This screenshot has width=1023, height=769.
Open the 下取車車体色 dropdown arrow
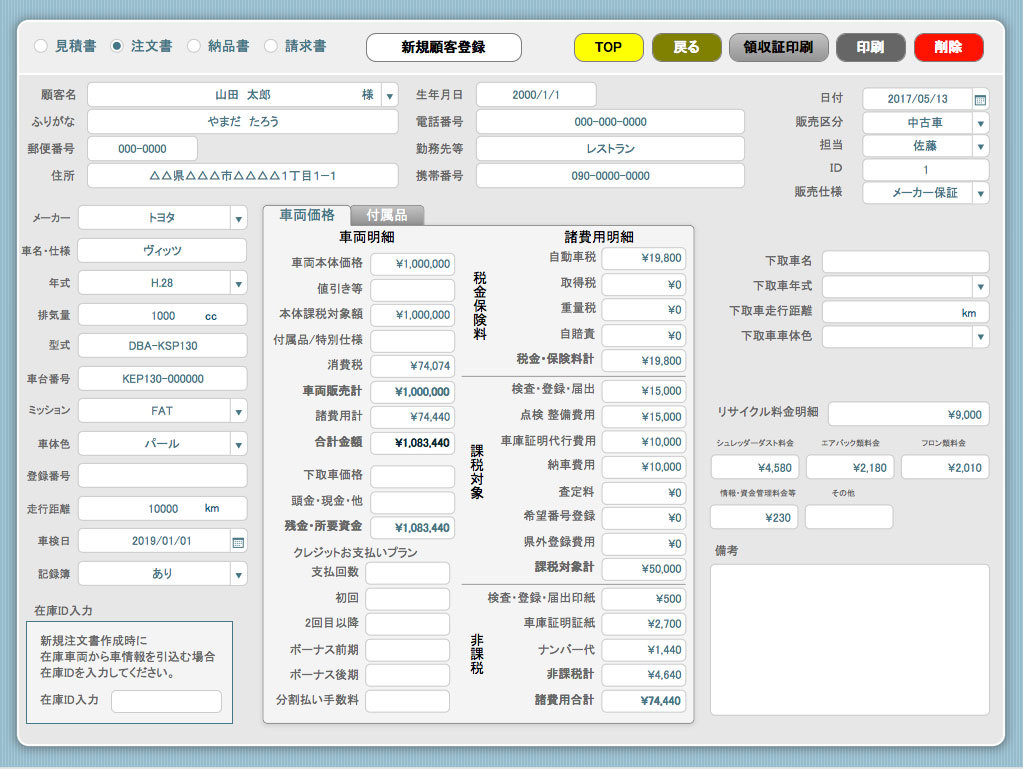(x=981, y=337)
